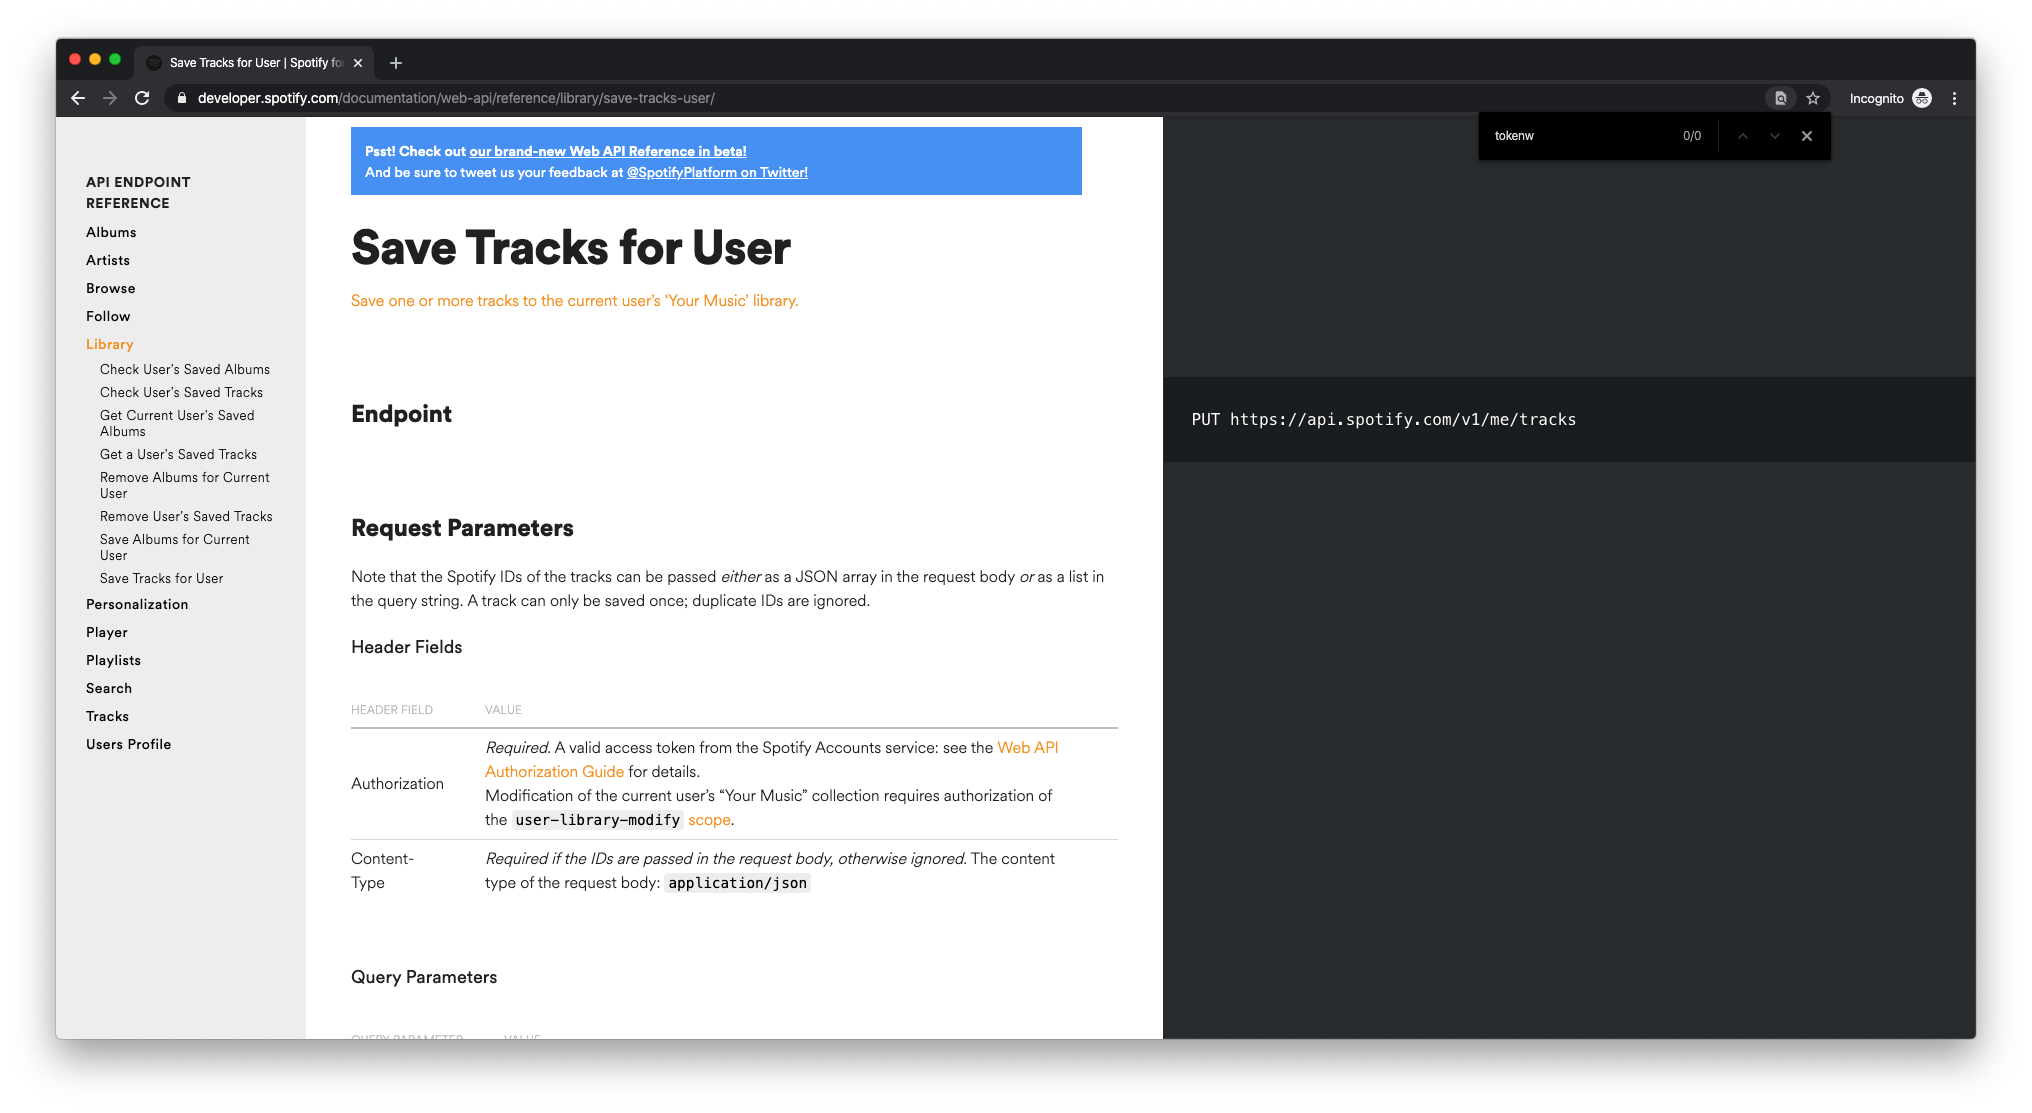This screenshot has height=1113, width=2032.
Task: Open Check User's Saved Tracks reference
Action: pos(182,392)
